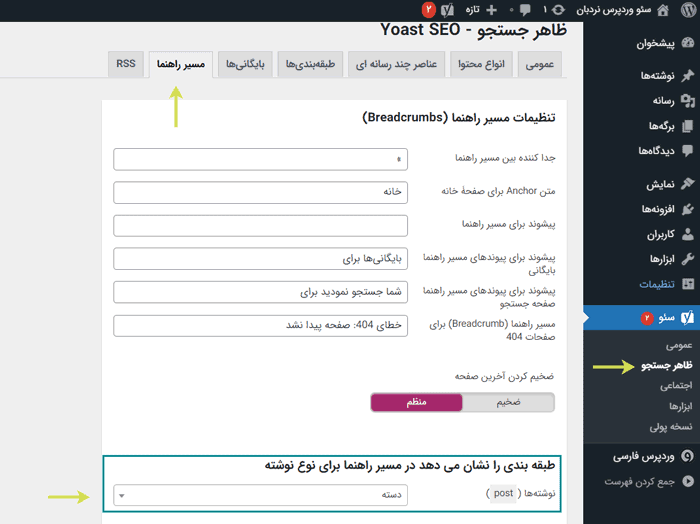Click the Plugins (افزونه‌ها) icon
700x524 pixels.
688,209
